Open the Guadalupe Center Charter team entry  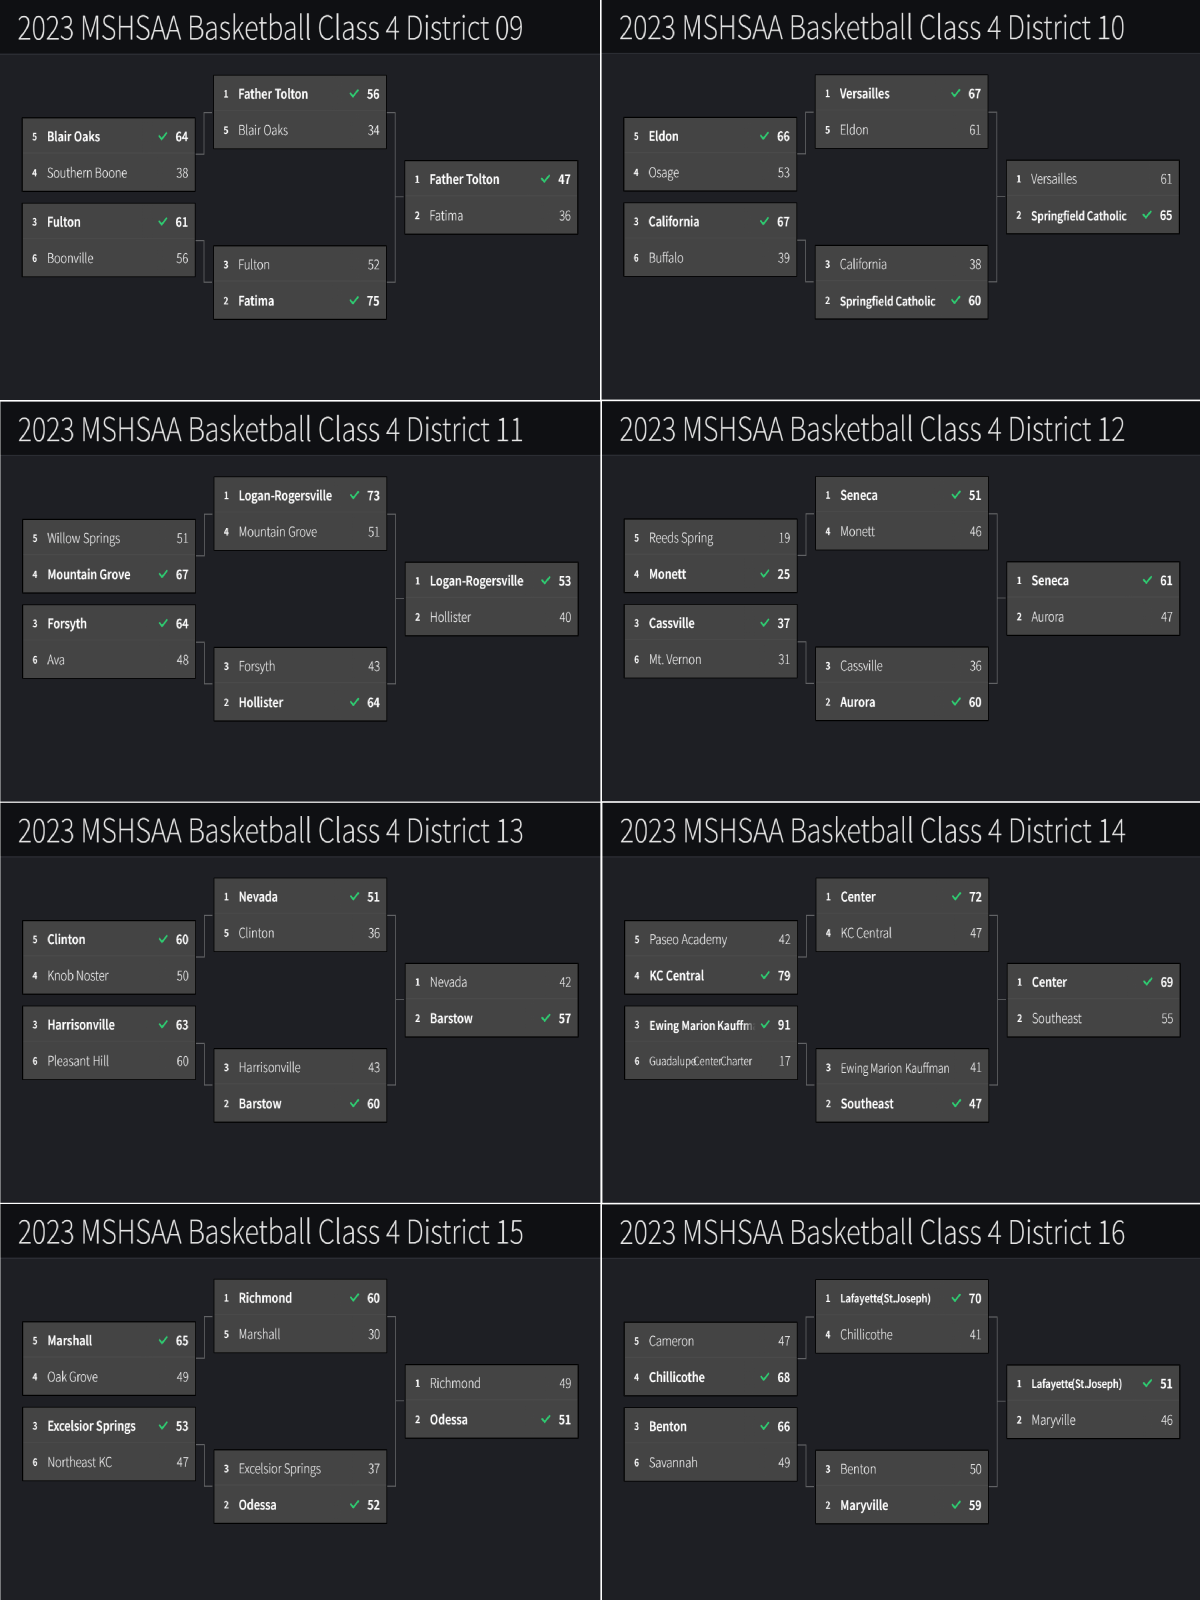coord(700,1062)
